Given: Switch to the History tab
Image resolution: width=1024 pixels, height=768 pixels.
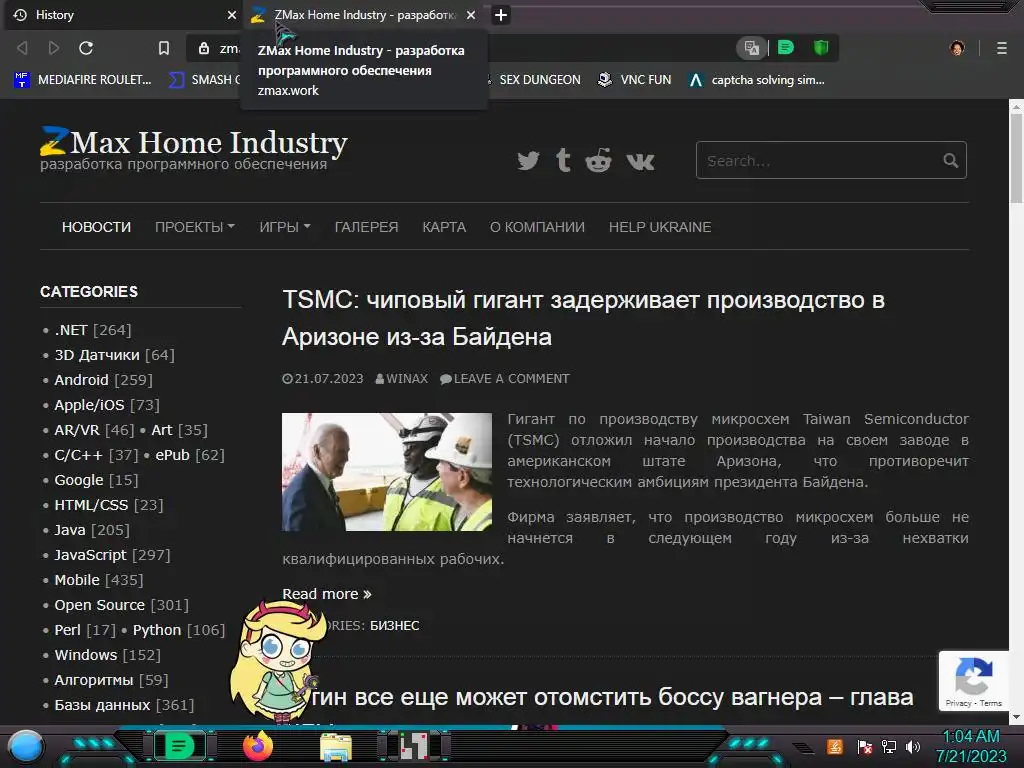Looking at the screenshot, I should pos(121,15).
